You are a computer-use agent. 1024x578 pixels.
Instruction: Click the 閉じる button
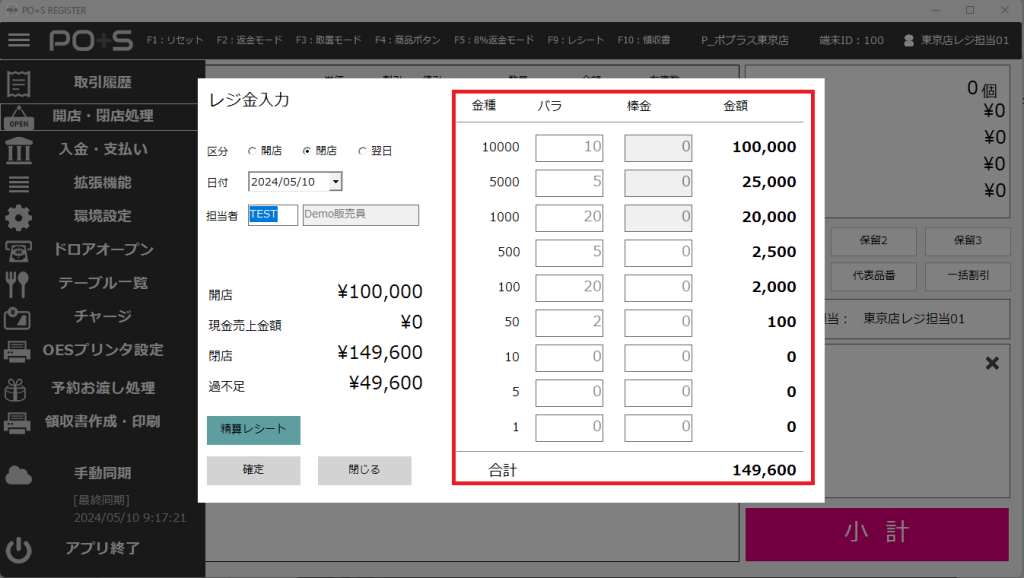(364, 470)
